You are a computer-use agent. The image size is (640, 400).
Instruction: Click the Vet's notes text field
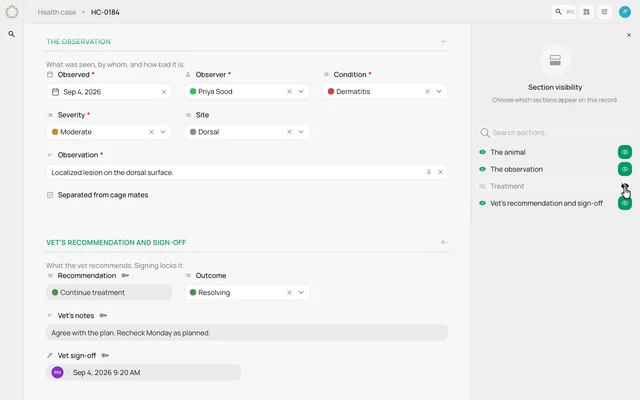tap(247, 333)
